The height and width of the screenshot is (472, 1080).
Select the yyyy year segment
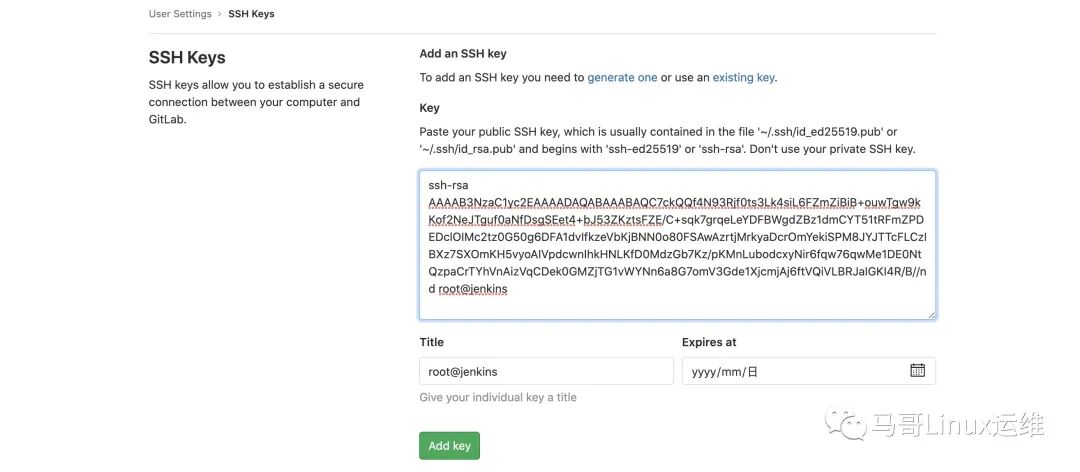[704, 371]
